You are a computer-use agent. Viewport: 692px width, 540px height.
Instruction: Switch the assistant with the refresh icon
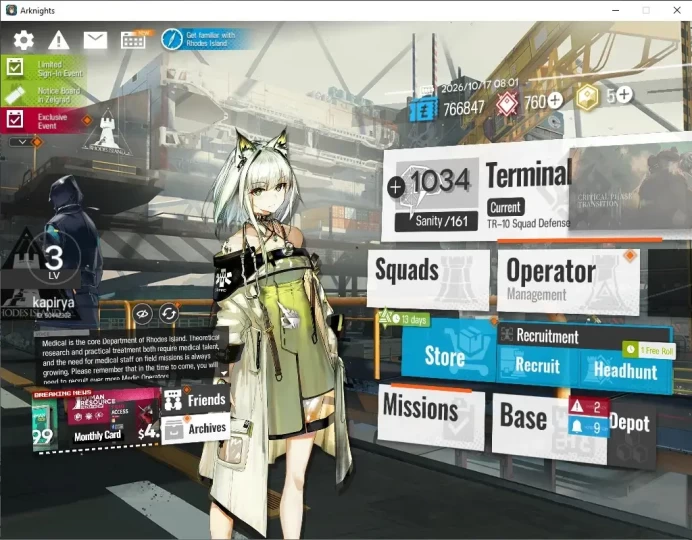click(x=169, y=314)
